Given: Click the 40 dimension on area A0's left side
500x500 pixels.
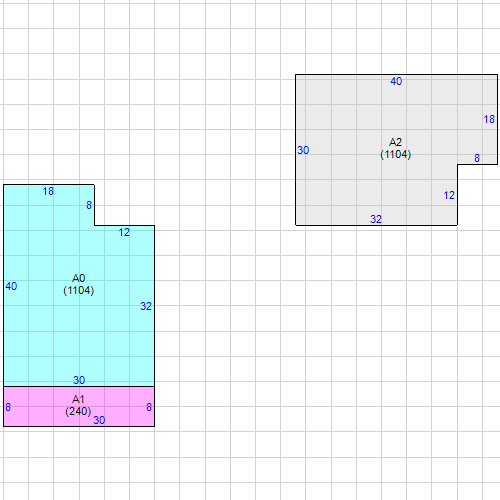Looking at the screenshot, I should coord(11,286).
